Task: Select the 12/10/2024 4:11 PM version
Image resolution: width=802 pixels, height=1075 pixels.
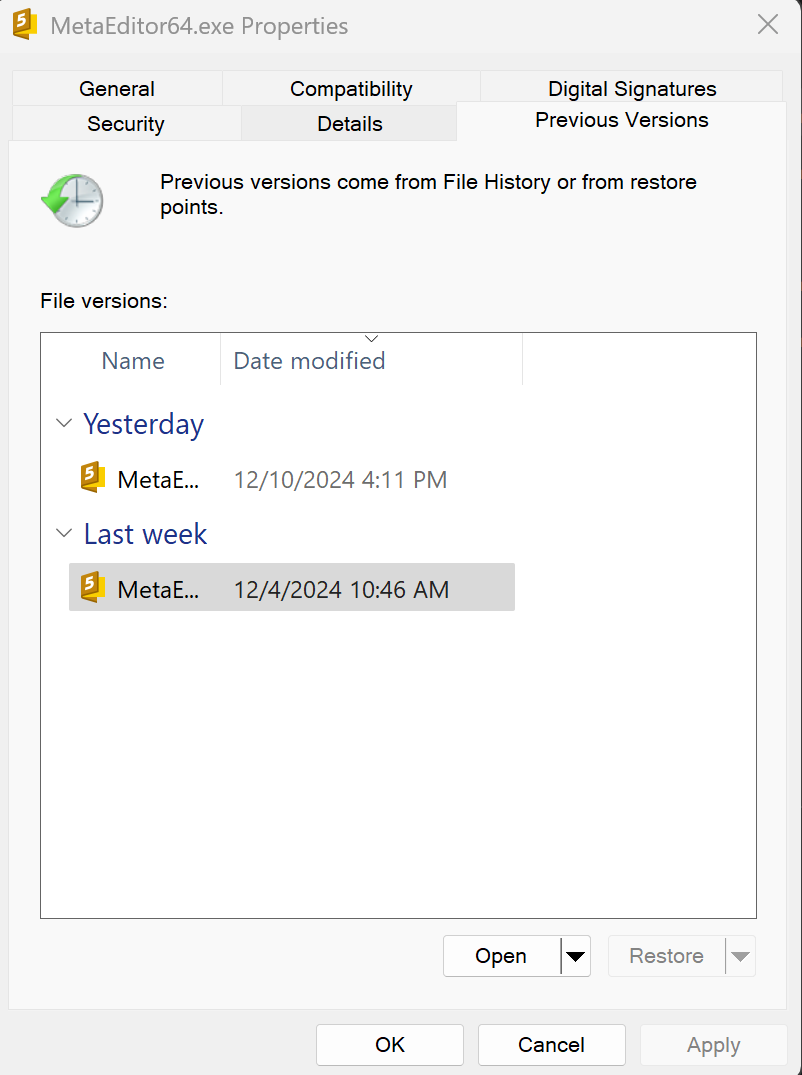Action: [x=292, y=479]
